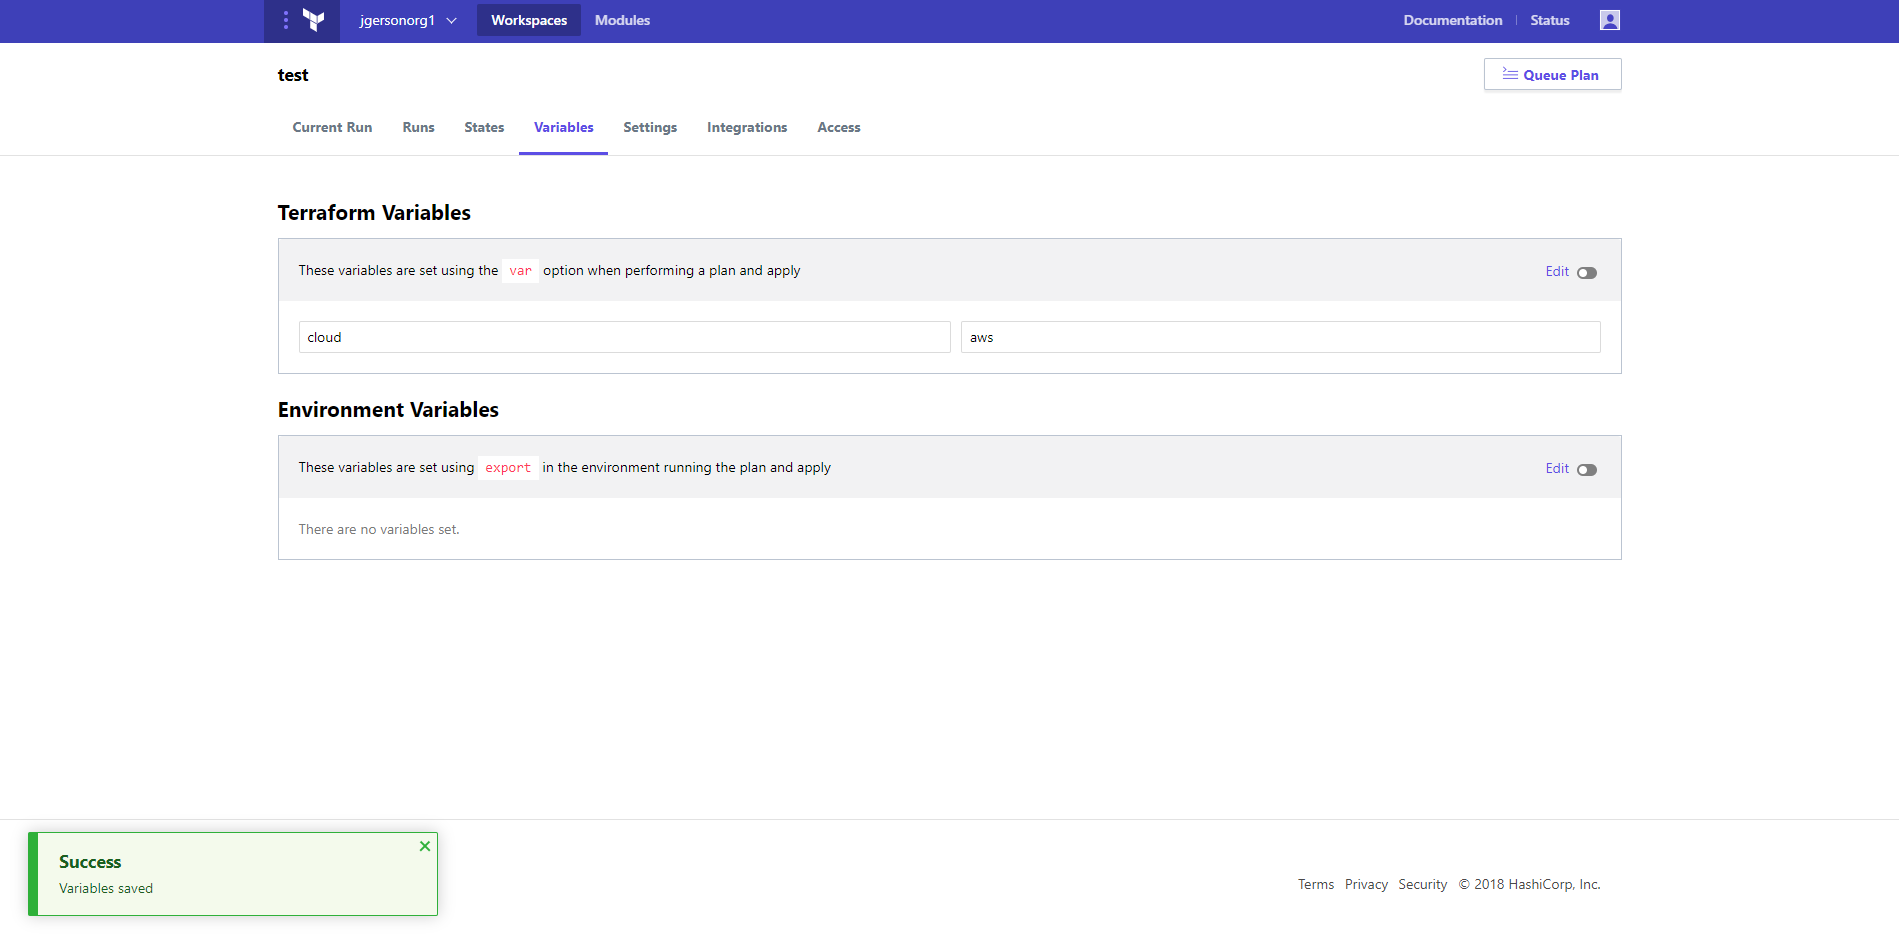Click the Terraform Variables heading

374,213
